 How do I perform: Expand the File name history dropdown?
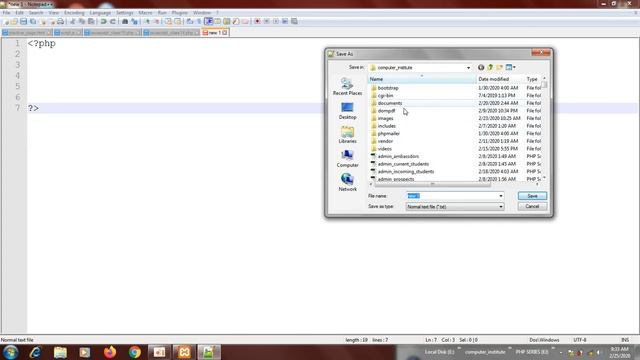[501, 196]
